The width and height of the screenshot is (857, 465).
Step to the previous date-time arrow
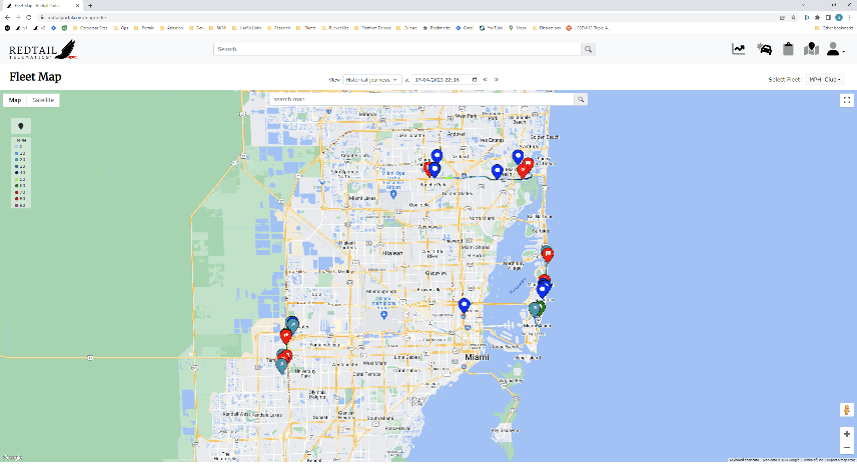click(485, 79)
